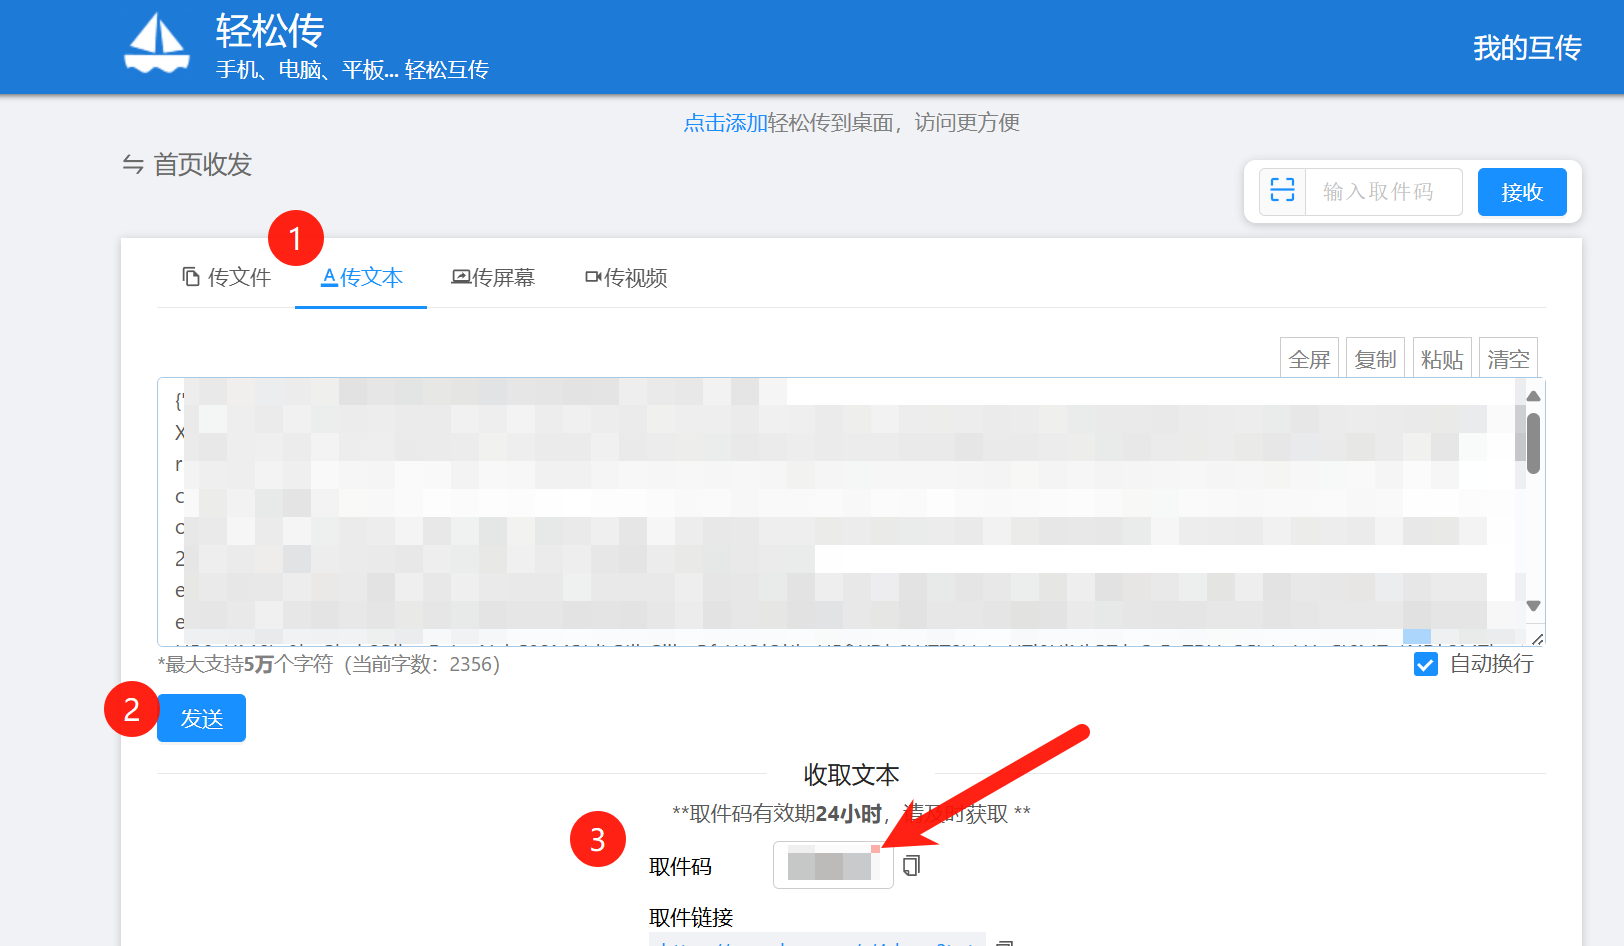
Task: Click the 取件码 code field
Action: coord(833,865)
